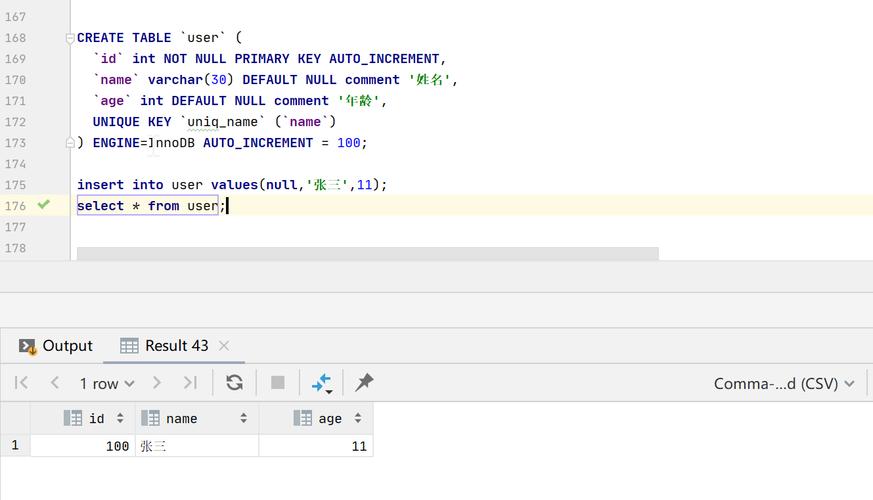Click the 'uniq_name' identifier
This screenshot has height=500, width=873.
coord(222,122)
